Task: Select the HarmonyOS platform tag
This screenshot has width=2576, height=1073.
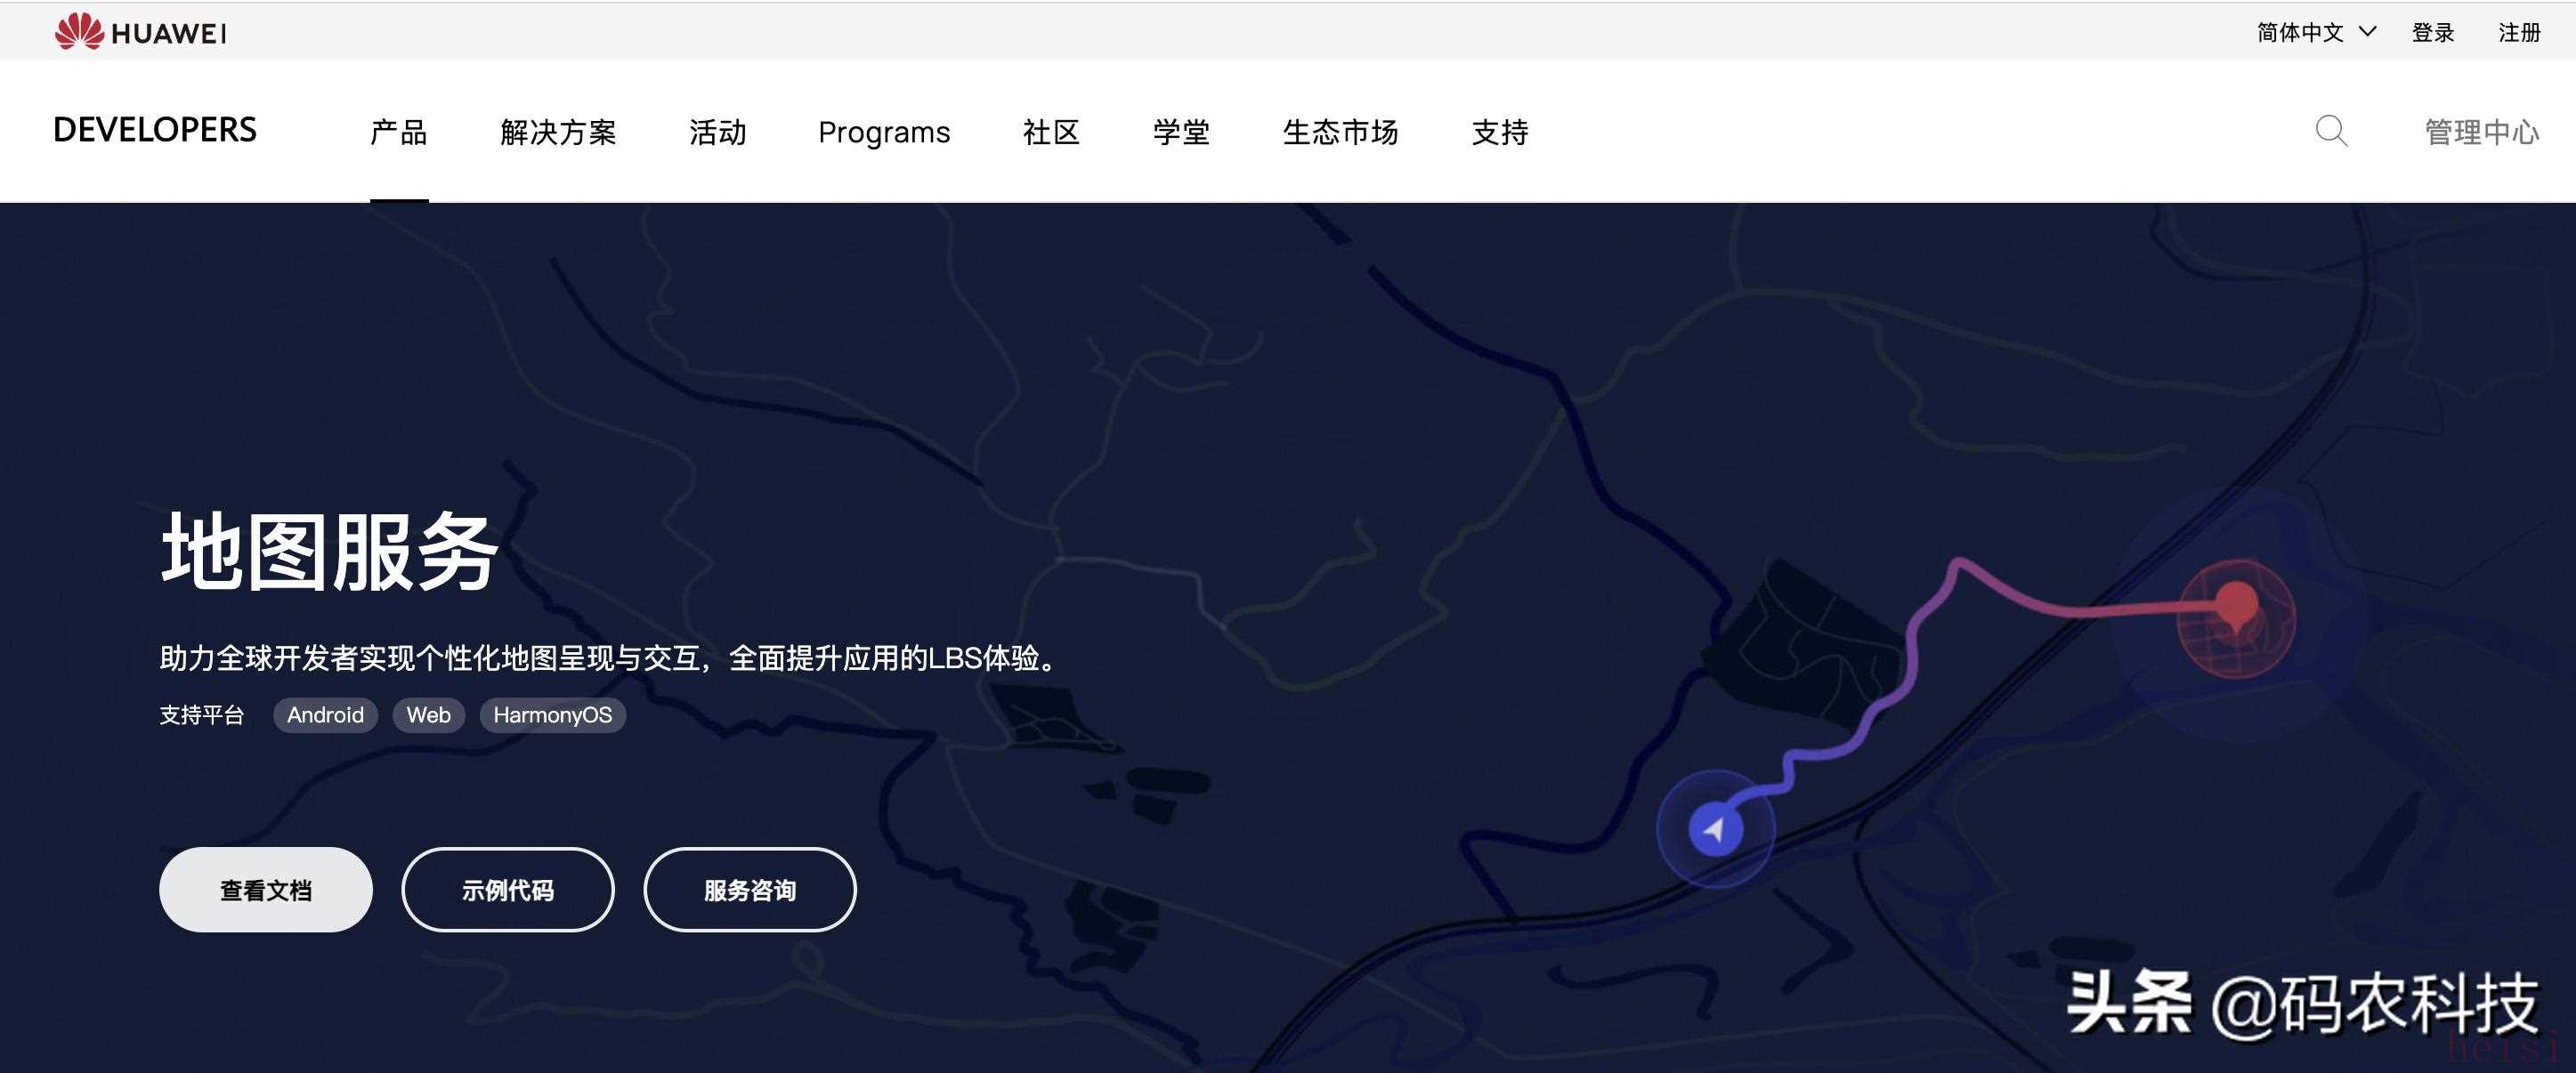Action: point(552,715)
